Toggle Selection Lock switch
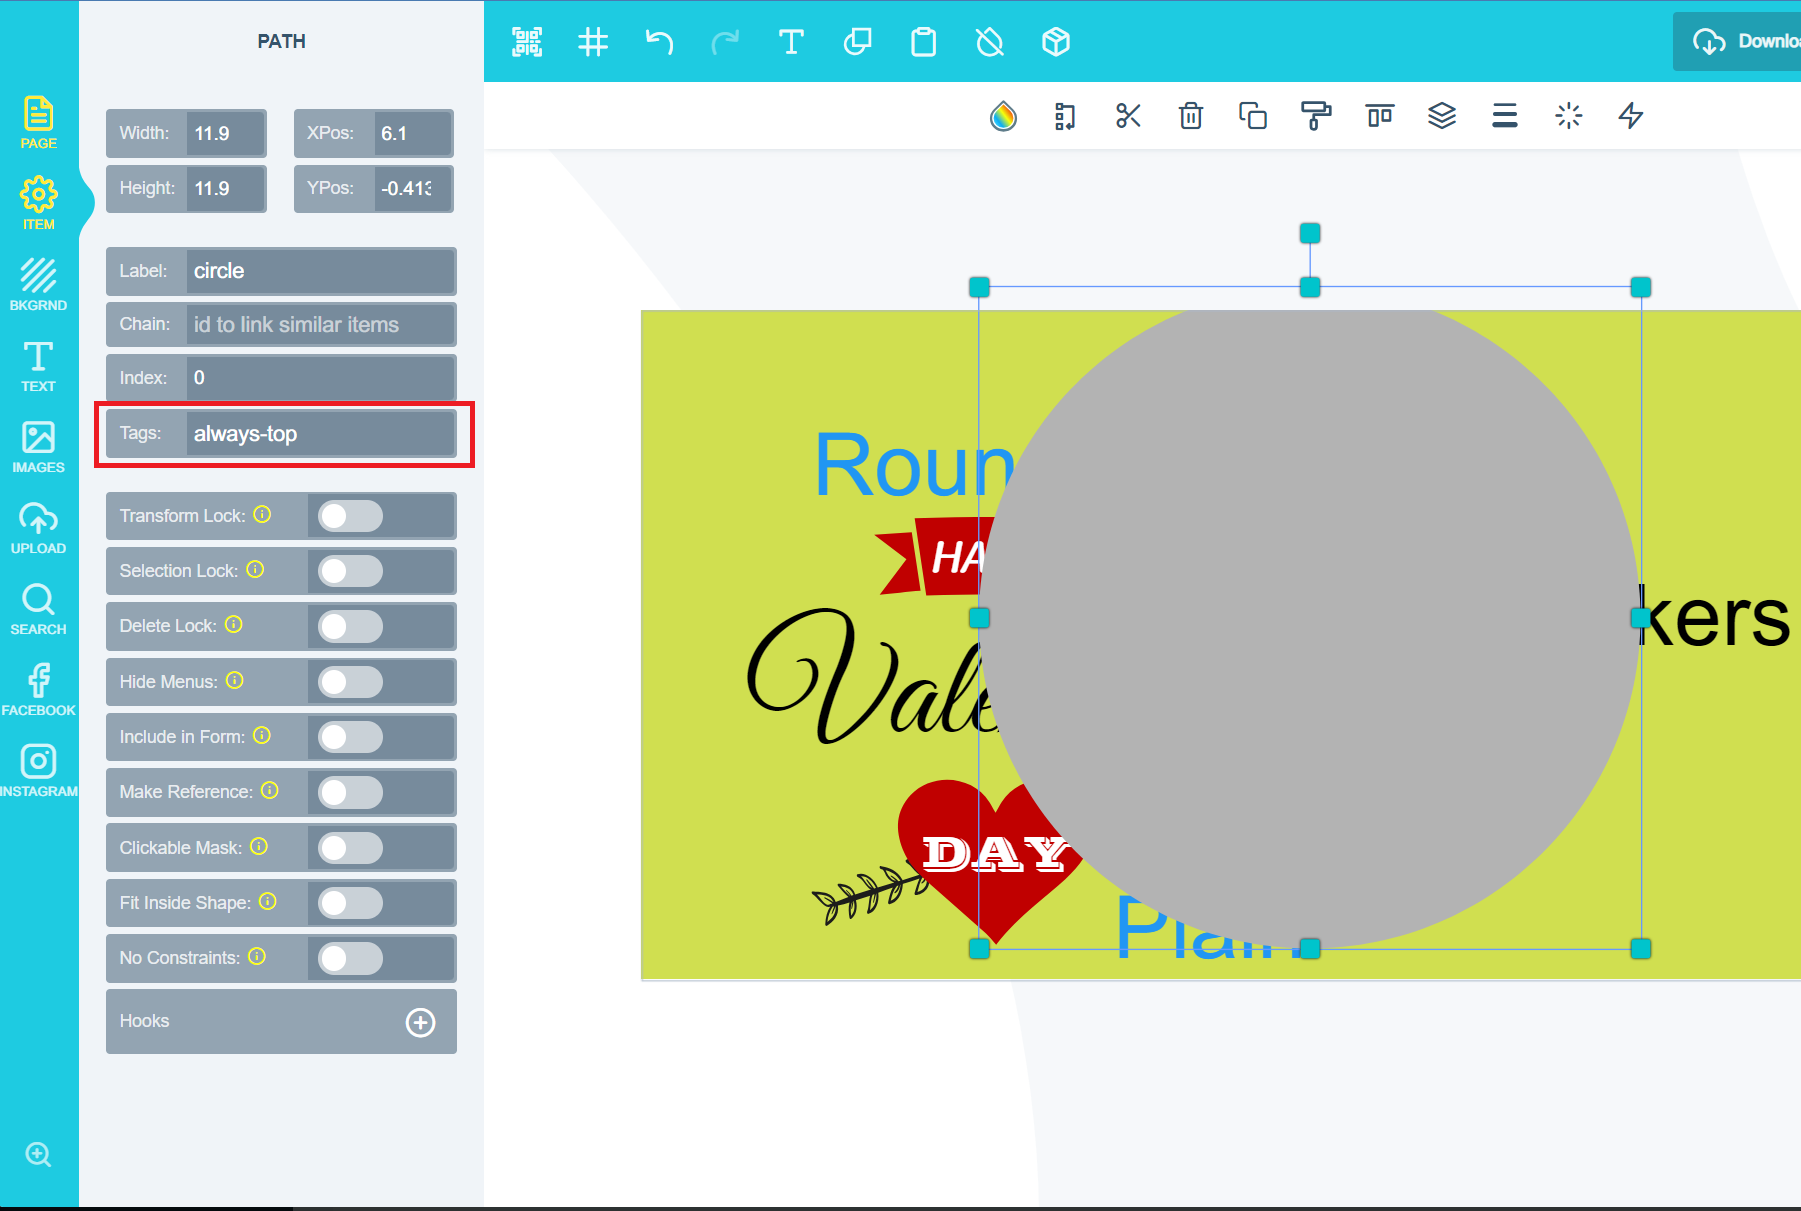 point(350,571)
